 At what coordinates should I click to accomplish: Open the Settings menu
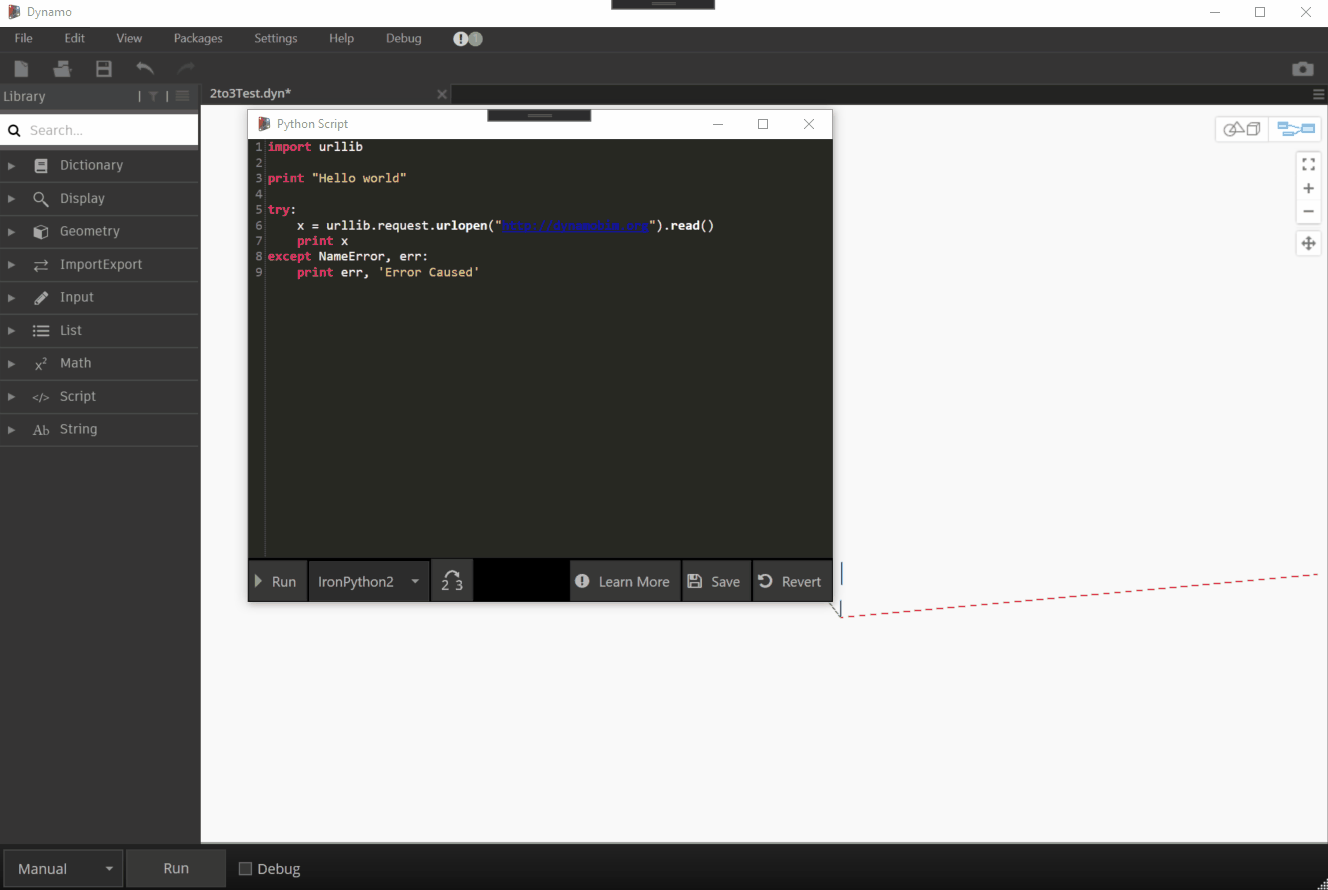coord(276,38)
